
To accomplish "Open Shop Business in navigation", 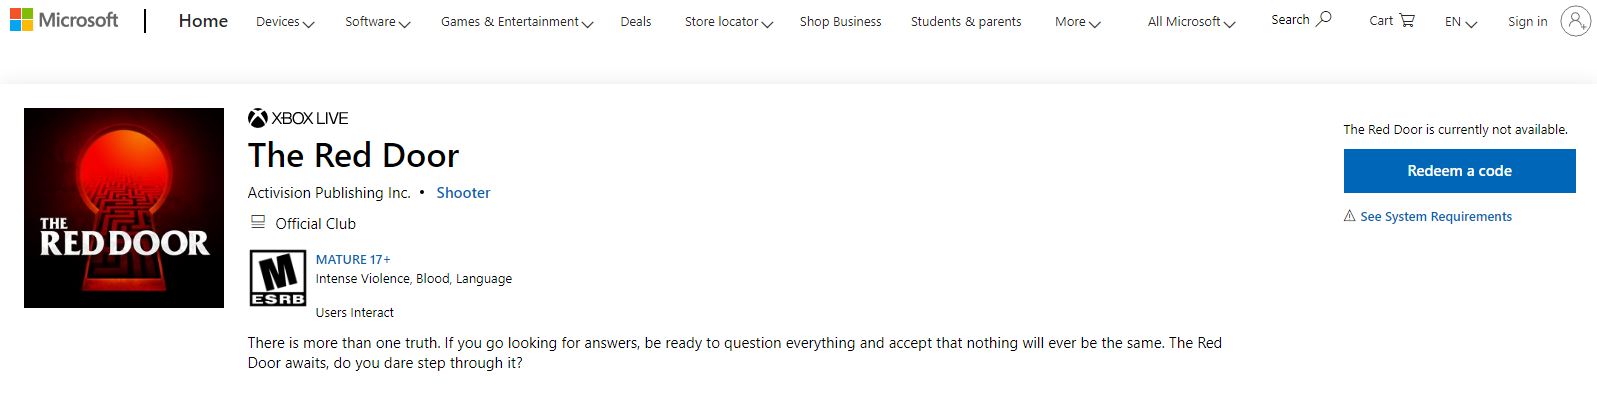I will (841, 21).
